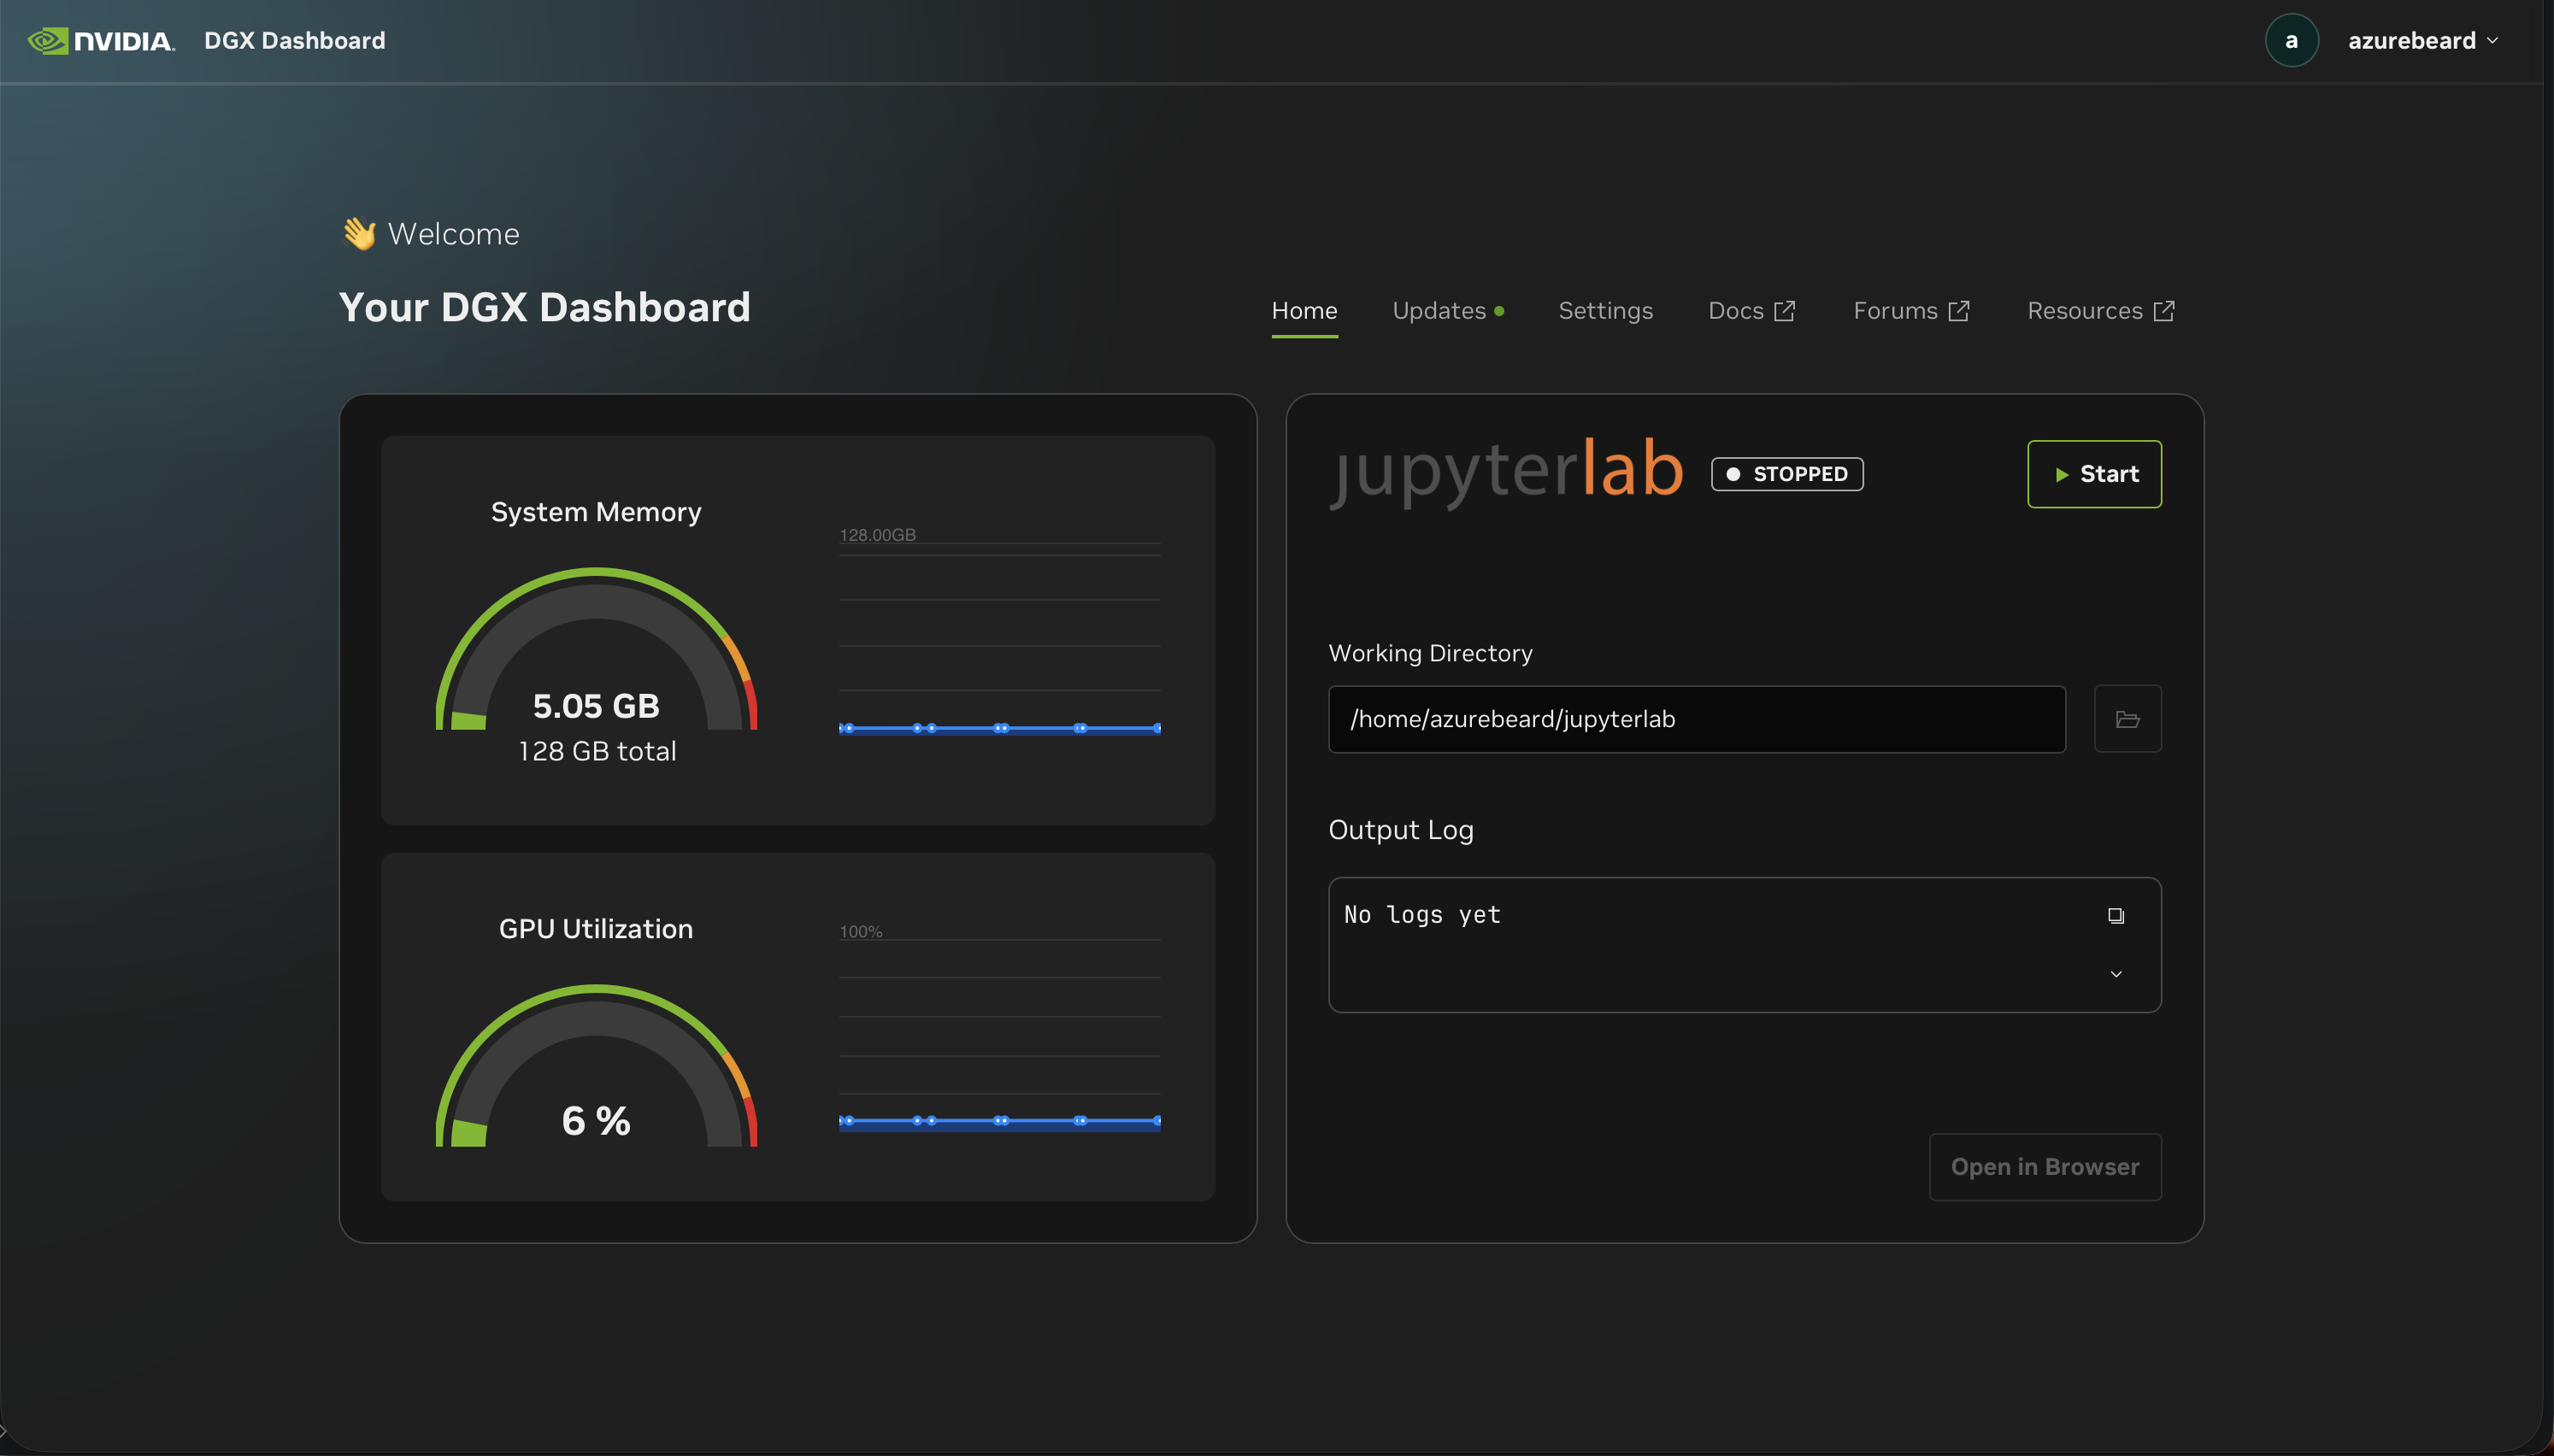The height and width of the screenshot is (1456, 2554).
Task: Open the Resources external link
Action: click(2101, 311)
